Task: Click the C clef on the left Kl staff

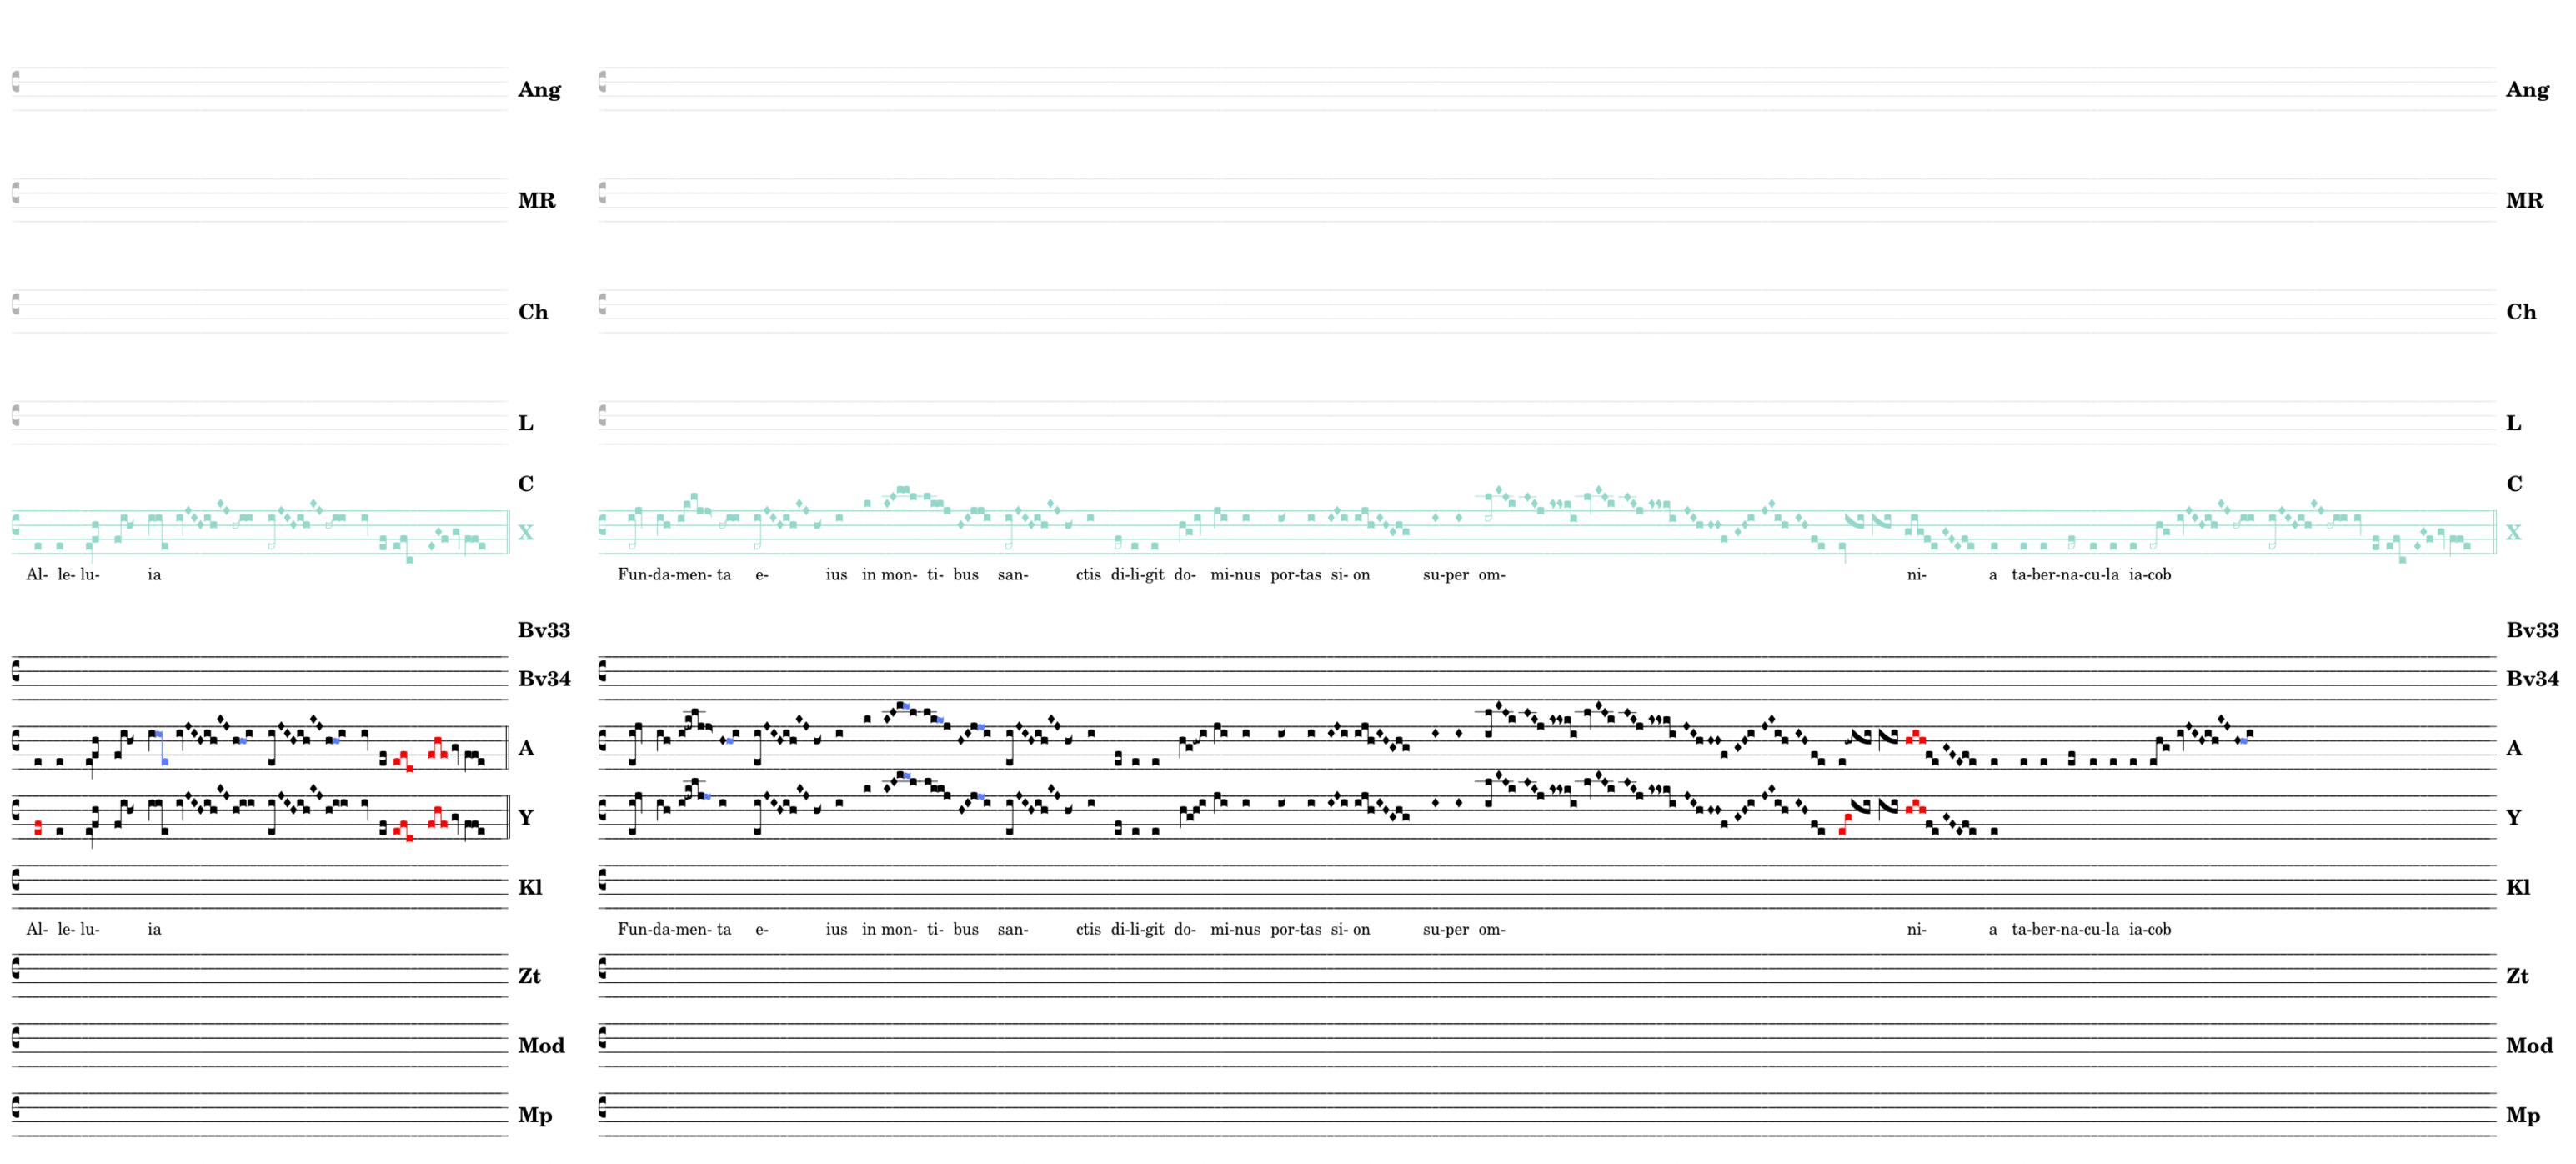Action: pos(16,880)
